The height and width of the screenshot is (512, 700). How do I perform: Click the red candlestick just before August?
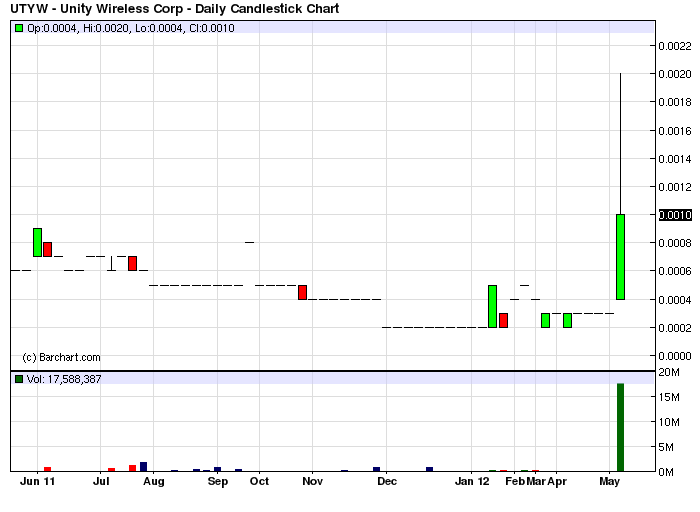[133, 263]
